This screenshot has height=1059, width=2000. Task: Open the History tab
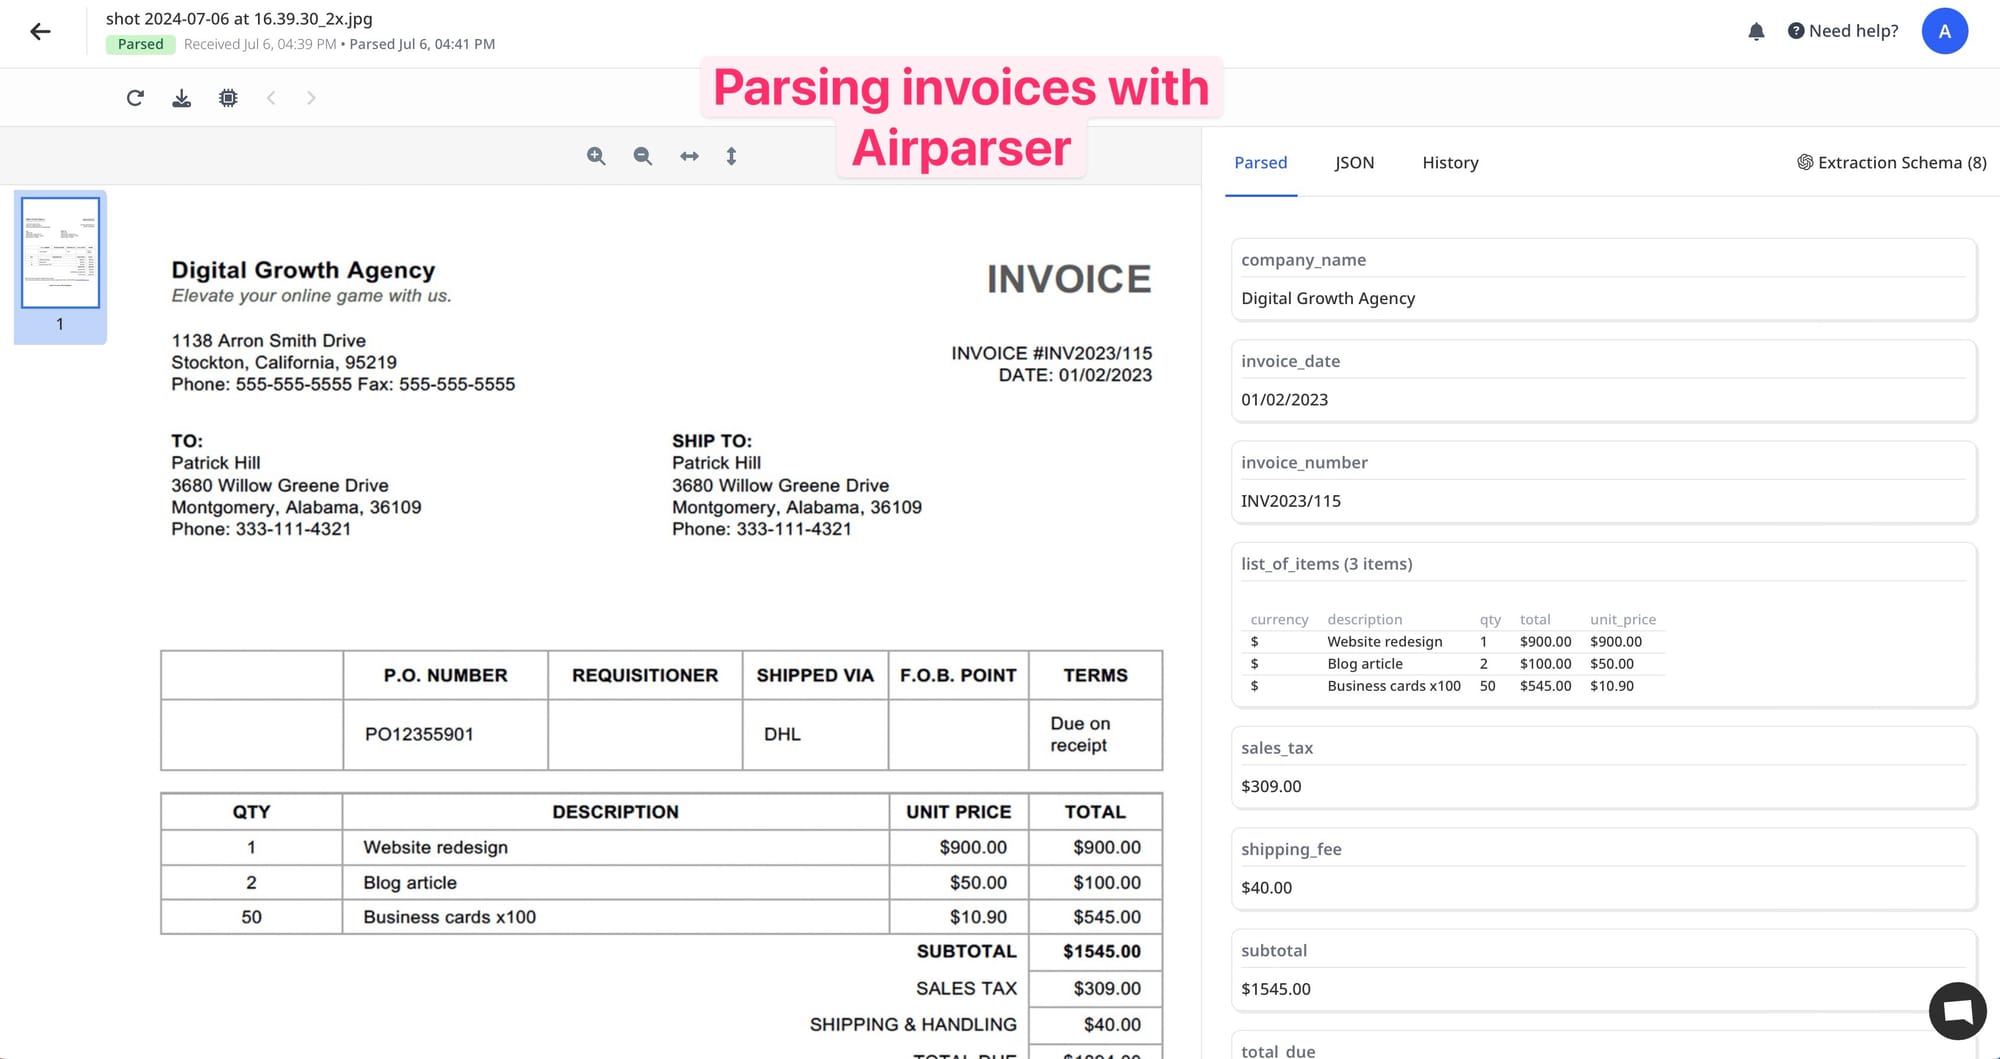1450,163
